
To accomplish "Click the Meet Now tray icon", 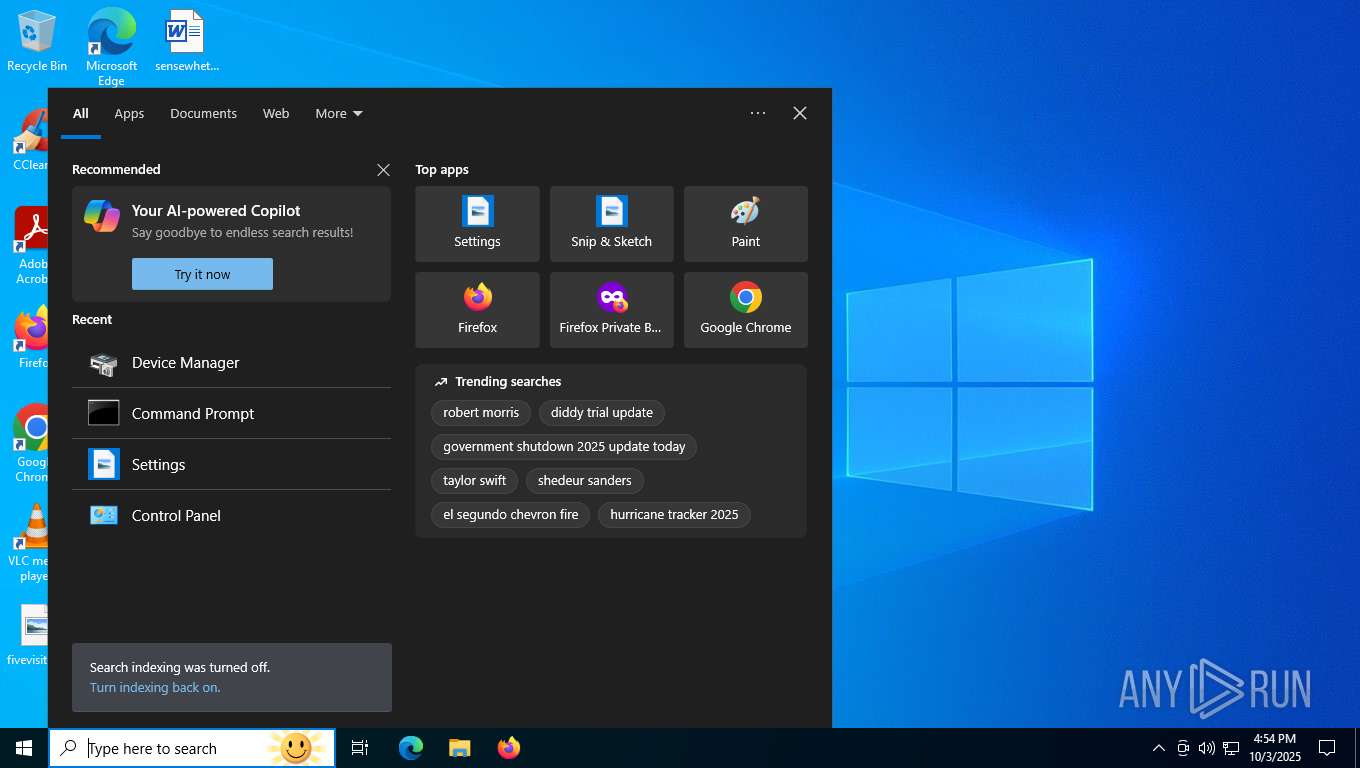I will (x=1183, y=748).
